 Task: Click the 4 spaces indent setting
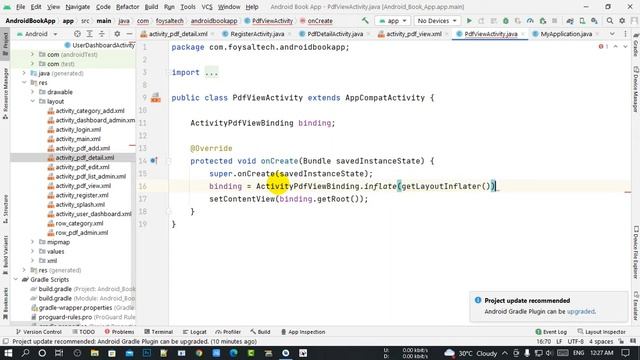pos(601,341)
